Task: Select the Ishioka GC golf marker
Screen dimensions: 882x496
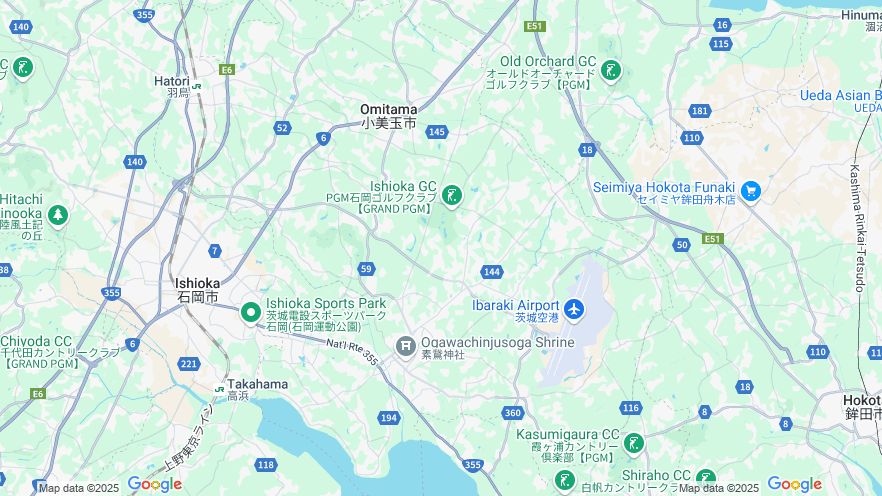Action: [452, 196]
